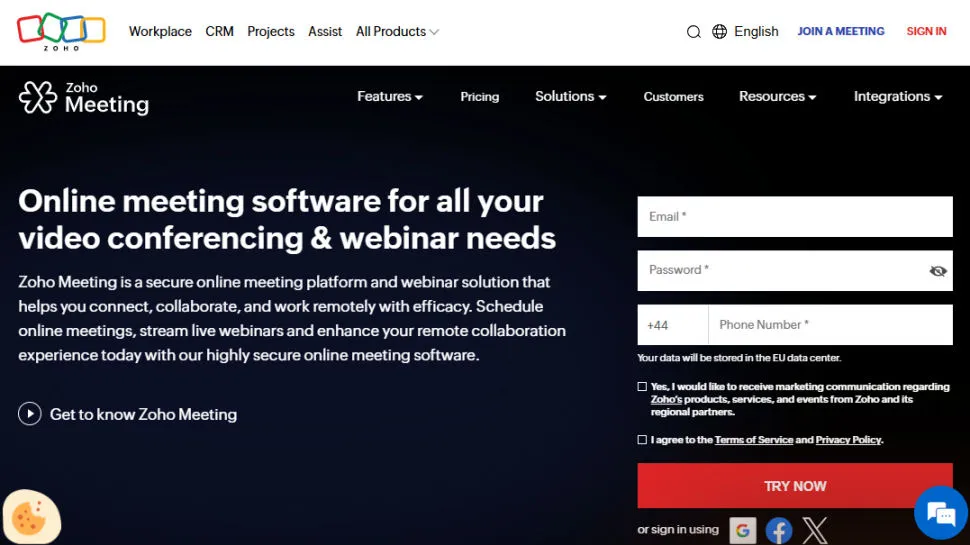Sign in using Google icon
Image resolution: width=970 pixels, height=545 pixels.
pos(742,530)
